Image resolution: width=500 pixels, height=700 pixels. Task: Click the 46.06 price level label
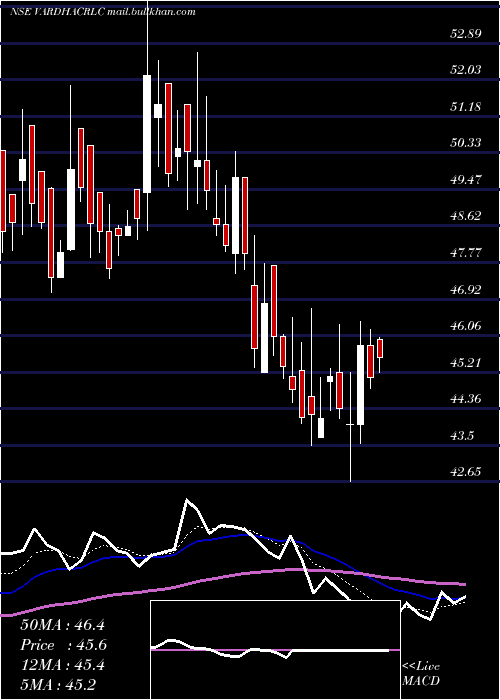click(x=465, y=326)
